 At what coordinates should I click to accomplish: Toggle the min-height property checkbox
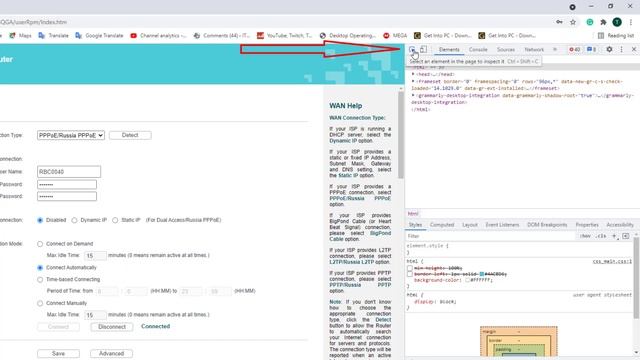click(409, 268)
